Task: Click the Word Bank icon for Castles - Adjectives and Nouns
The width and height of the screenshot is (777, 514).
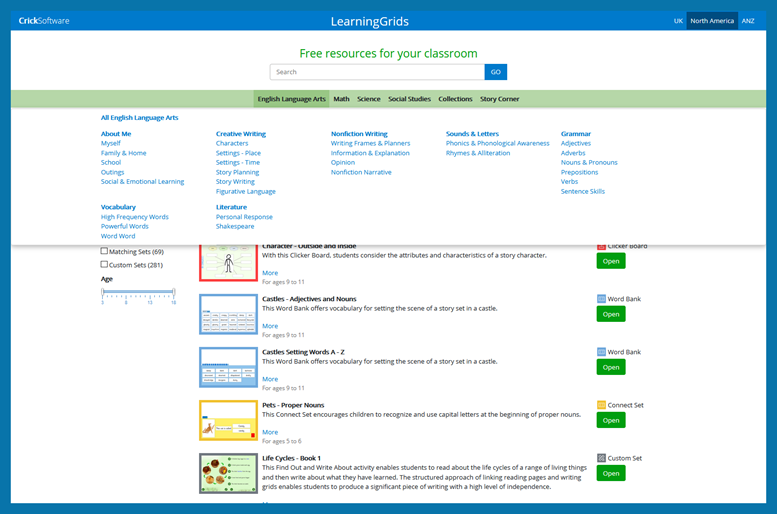Action: (601, 299)
